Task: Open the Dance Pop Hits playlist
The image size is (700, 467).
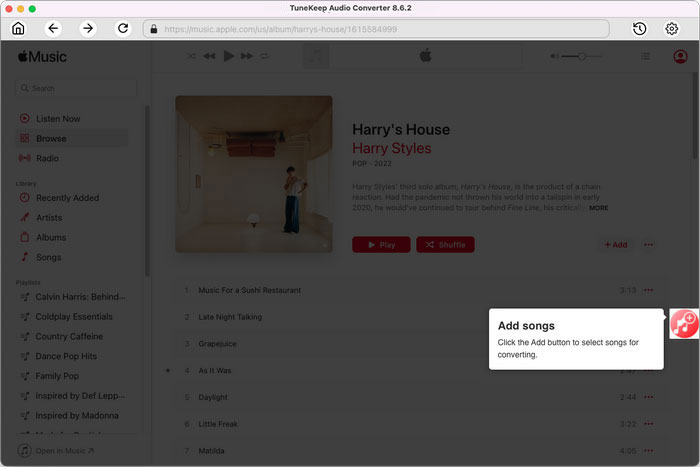Action: (x=66, y=356)
